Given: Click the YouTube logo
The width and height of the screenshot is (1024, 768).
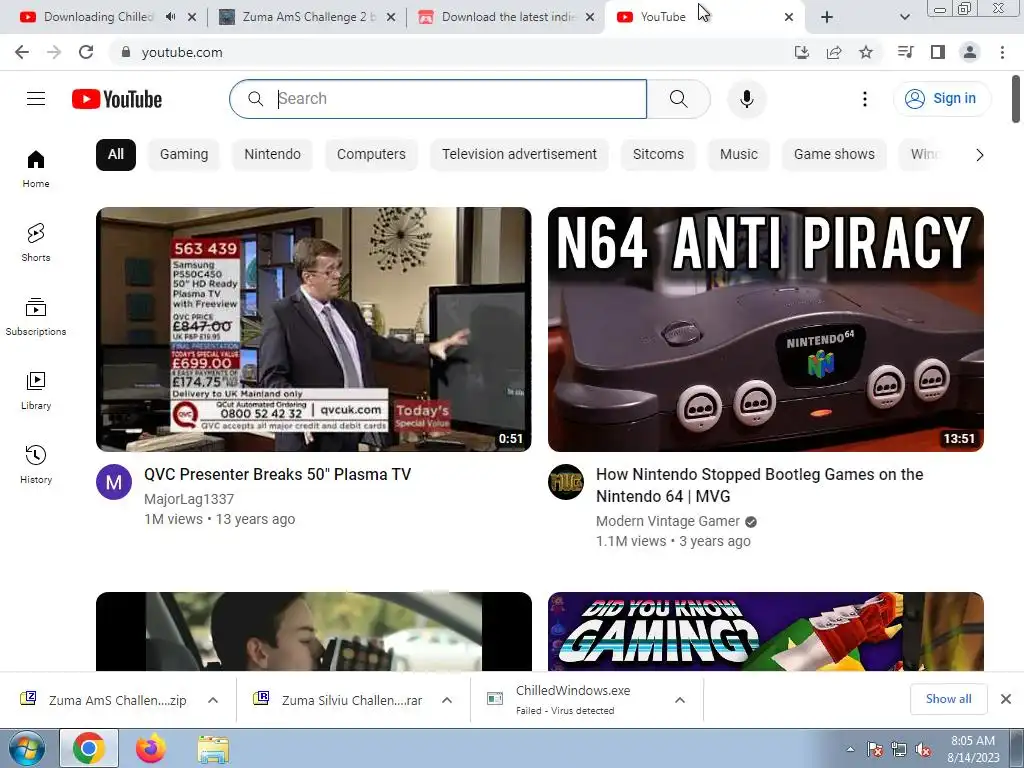Looking at the screenshot, I should click(117, 99).
